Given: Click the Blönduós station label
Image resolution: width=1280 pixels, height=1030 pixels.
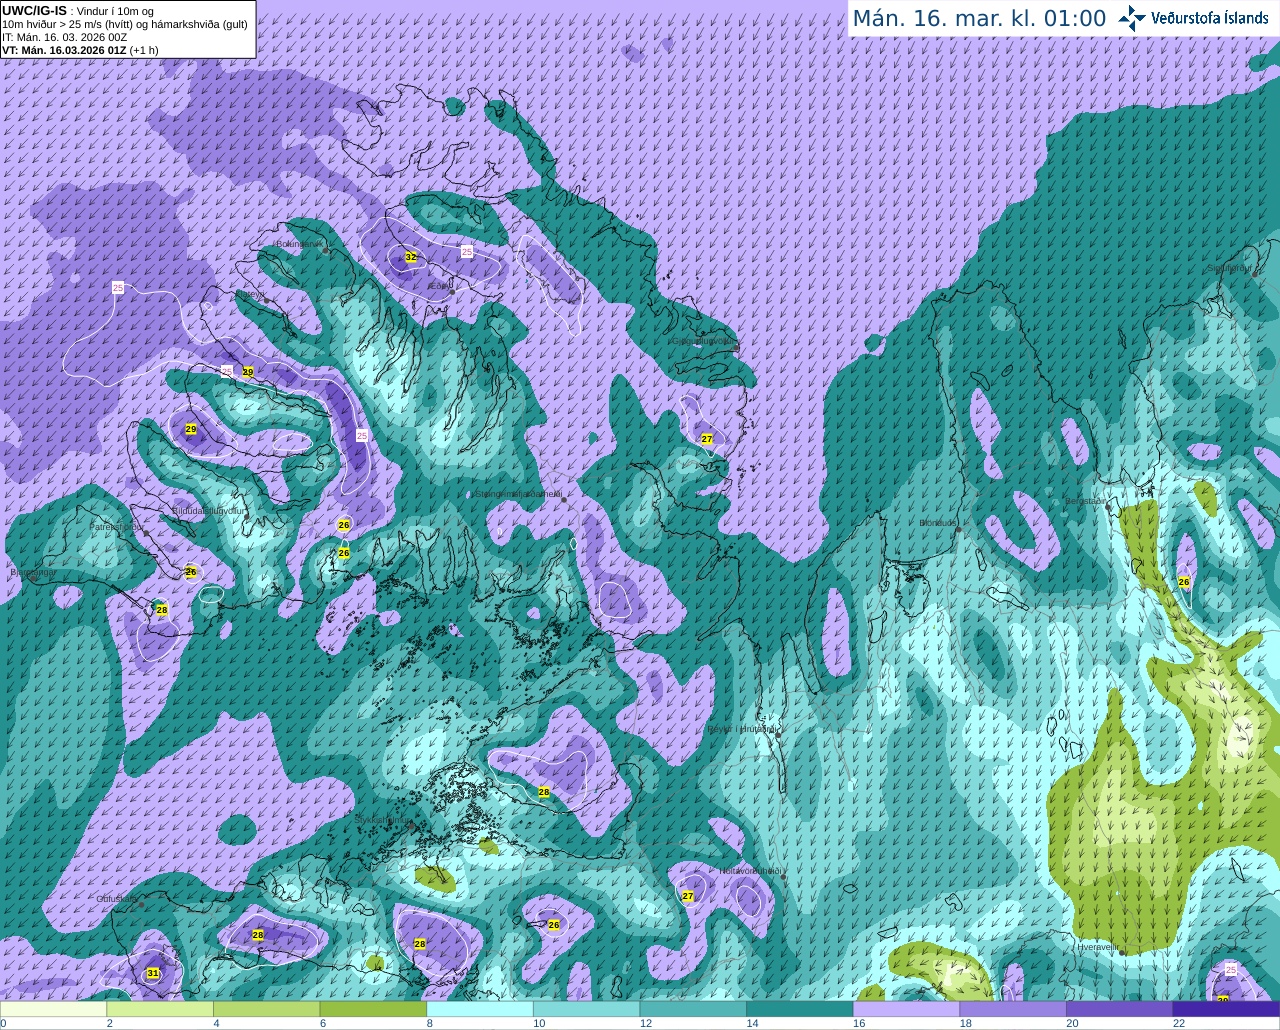Looking at the screenshot, I should click(x=938, y=523).
